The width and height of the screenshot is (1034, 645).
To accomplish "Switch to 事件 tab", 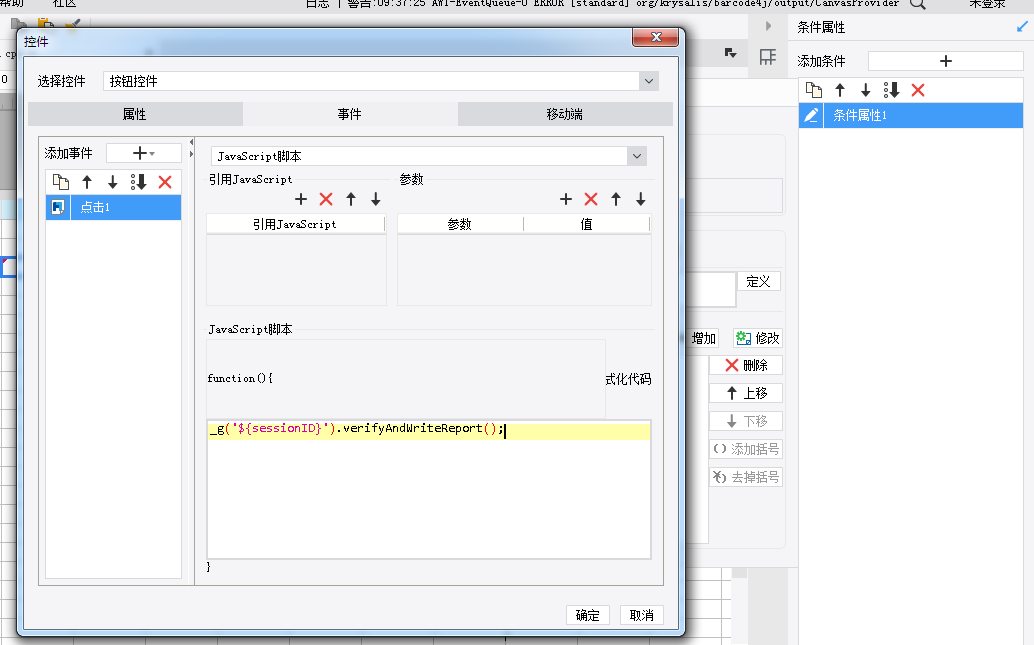I will tap(350, 114).
